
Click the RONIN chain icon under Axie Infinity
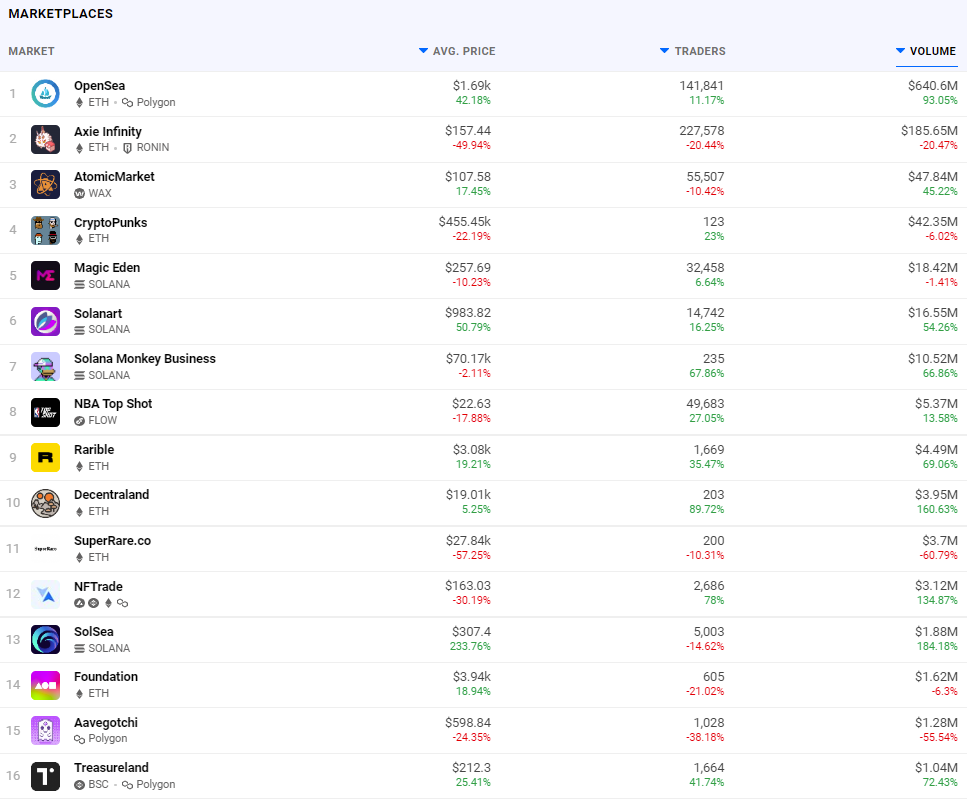pos(128,148)
